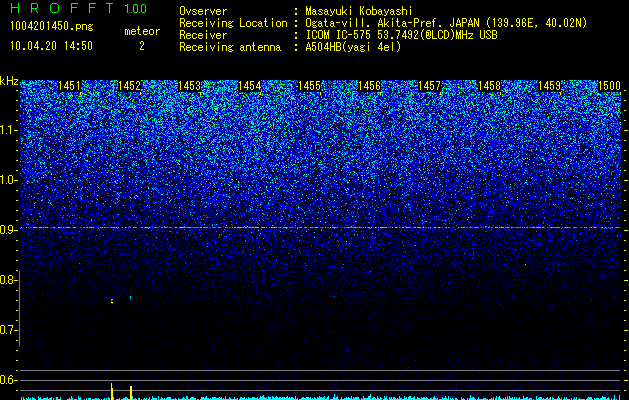Click the 1456 time marker

(x=369, y=86)
